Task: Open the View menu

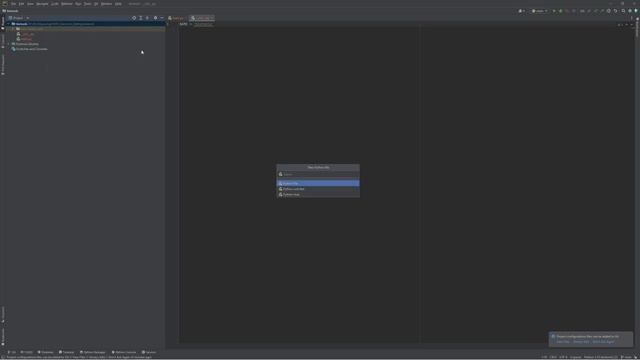Action: 30,4
